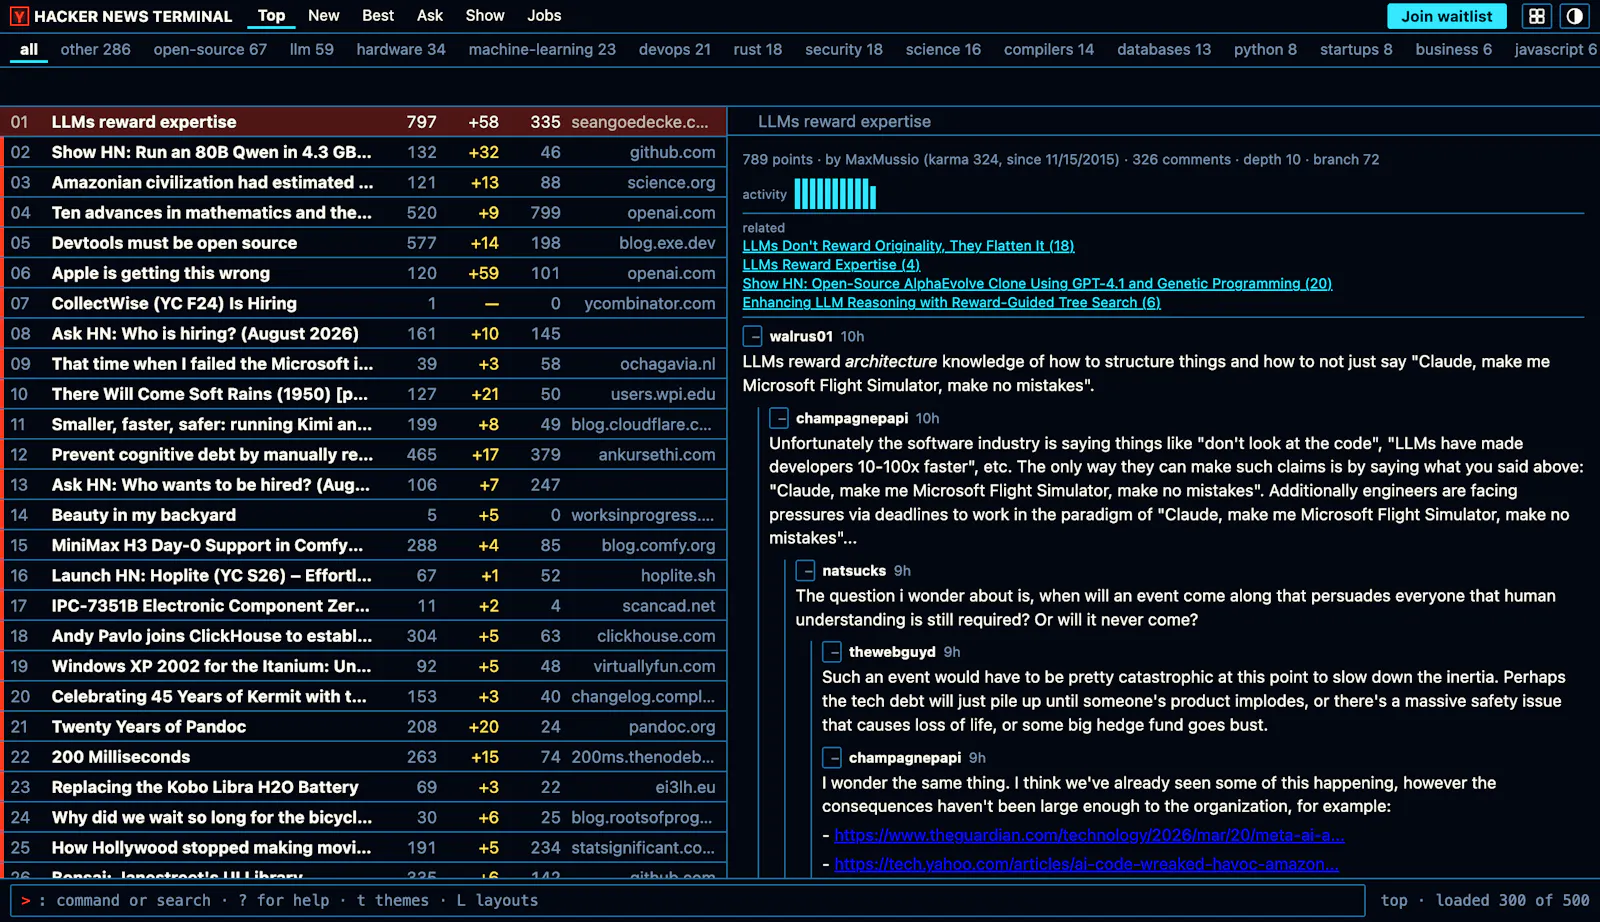
Task: Select 'Andy Pavlo joins ClickHouse' story
Action: pos(365,636)
